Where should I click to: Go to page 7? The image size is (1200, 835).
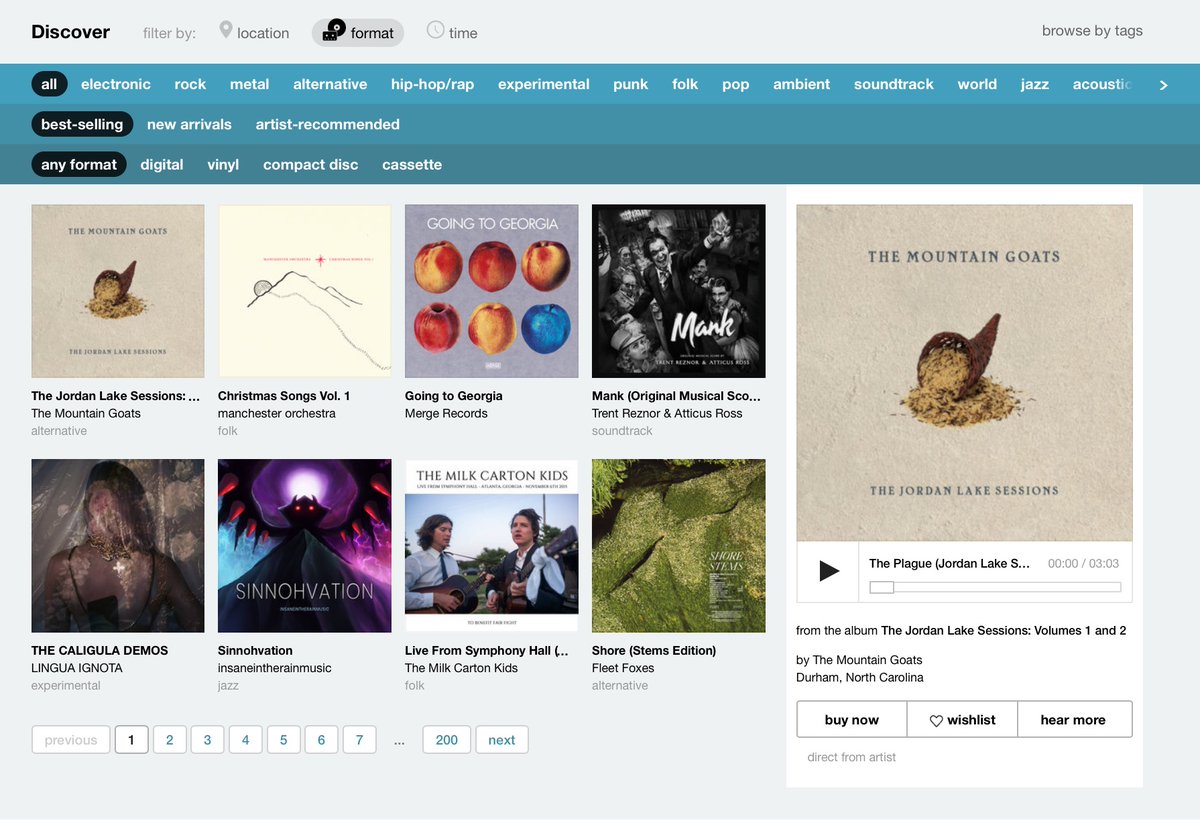click(x=359, y=740)
